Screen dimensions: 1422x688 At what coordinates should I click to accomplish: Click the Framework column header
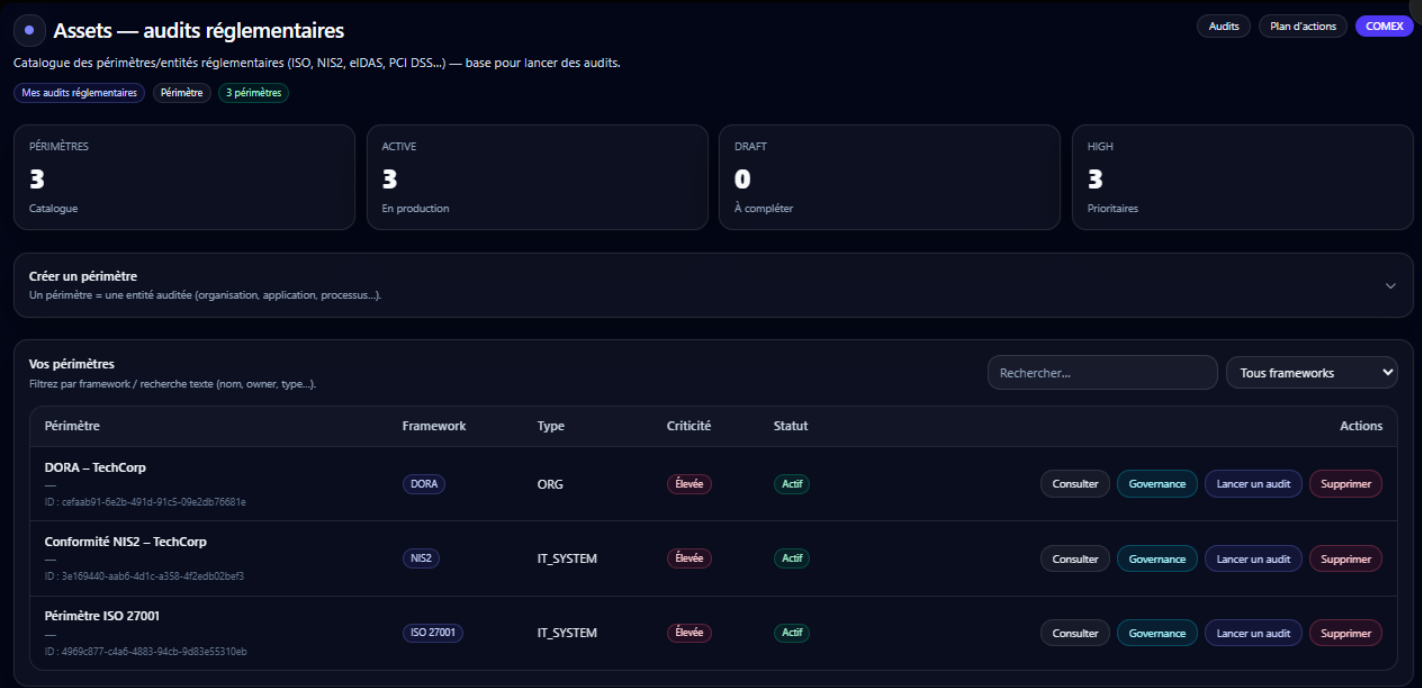coord(434,426)
